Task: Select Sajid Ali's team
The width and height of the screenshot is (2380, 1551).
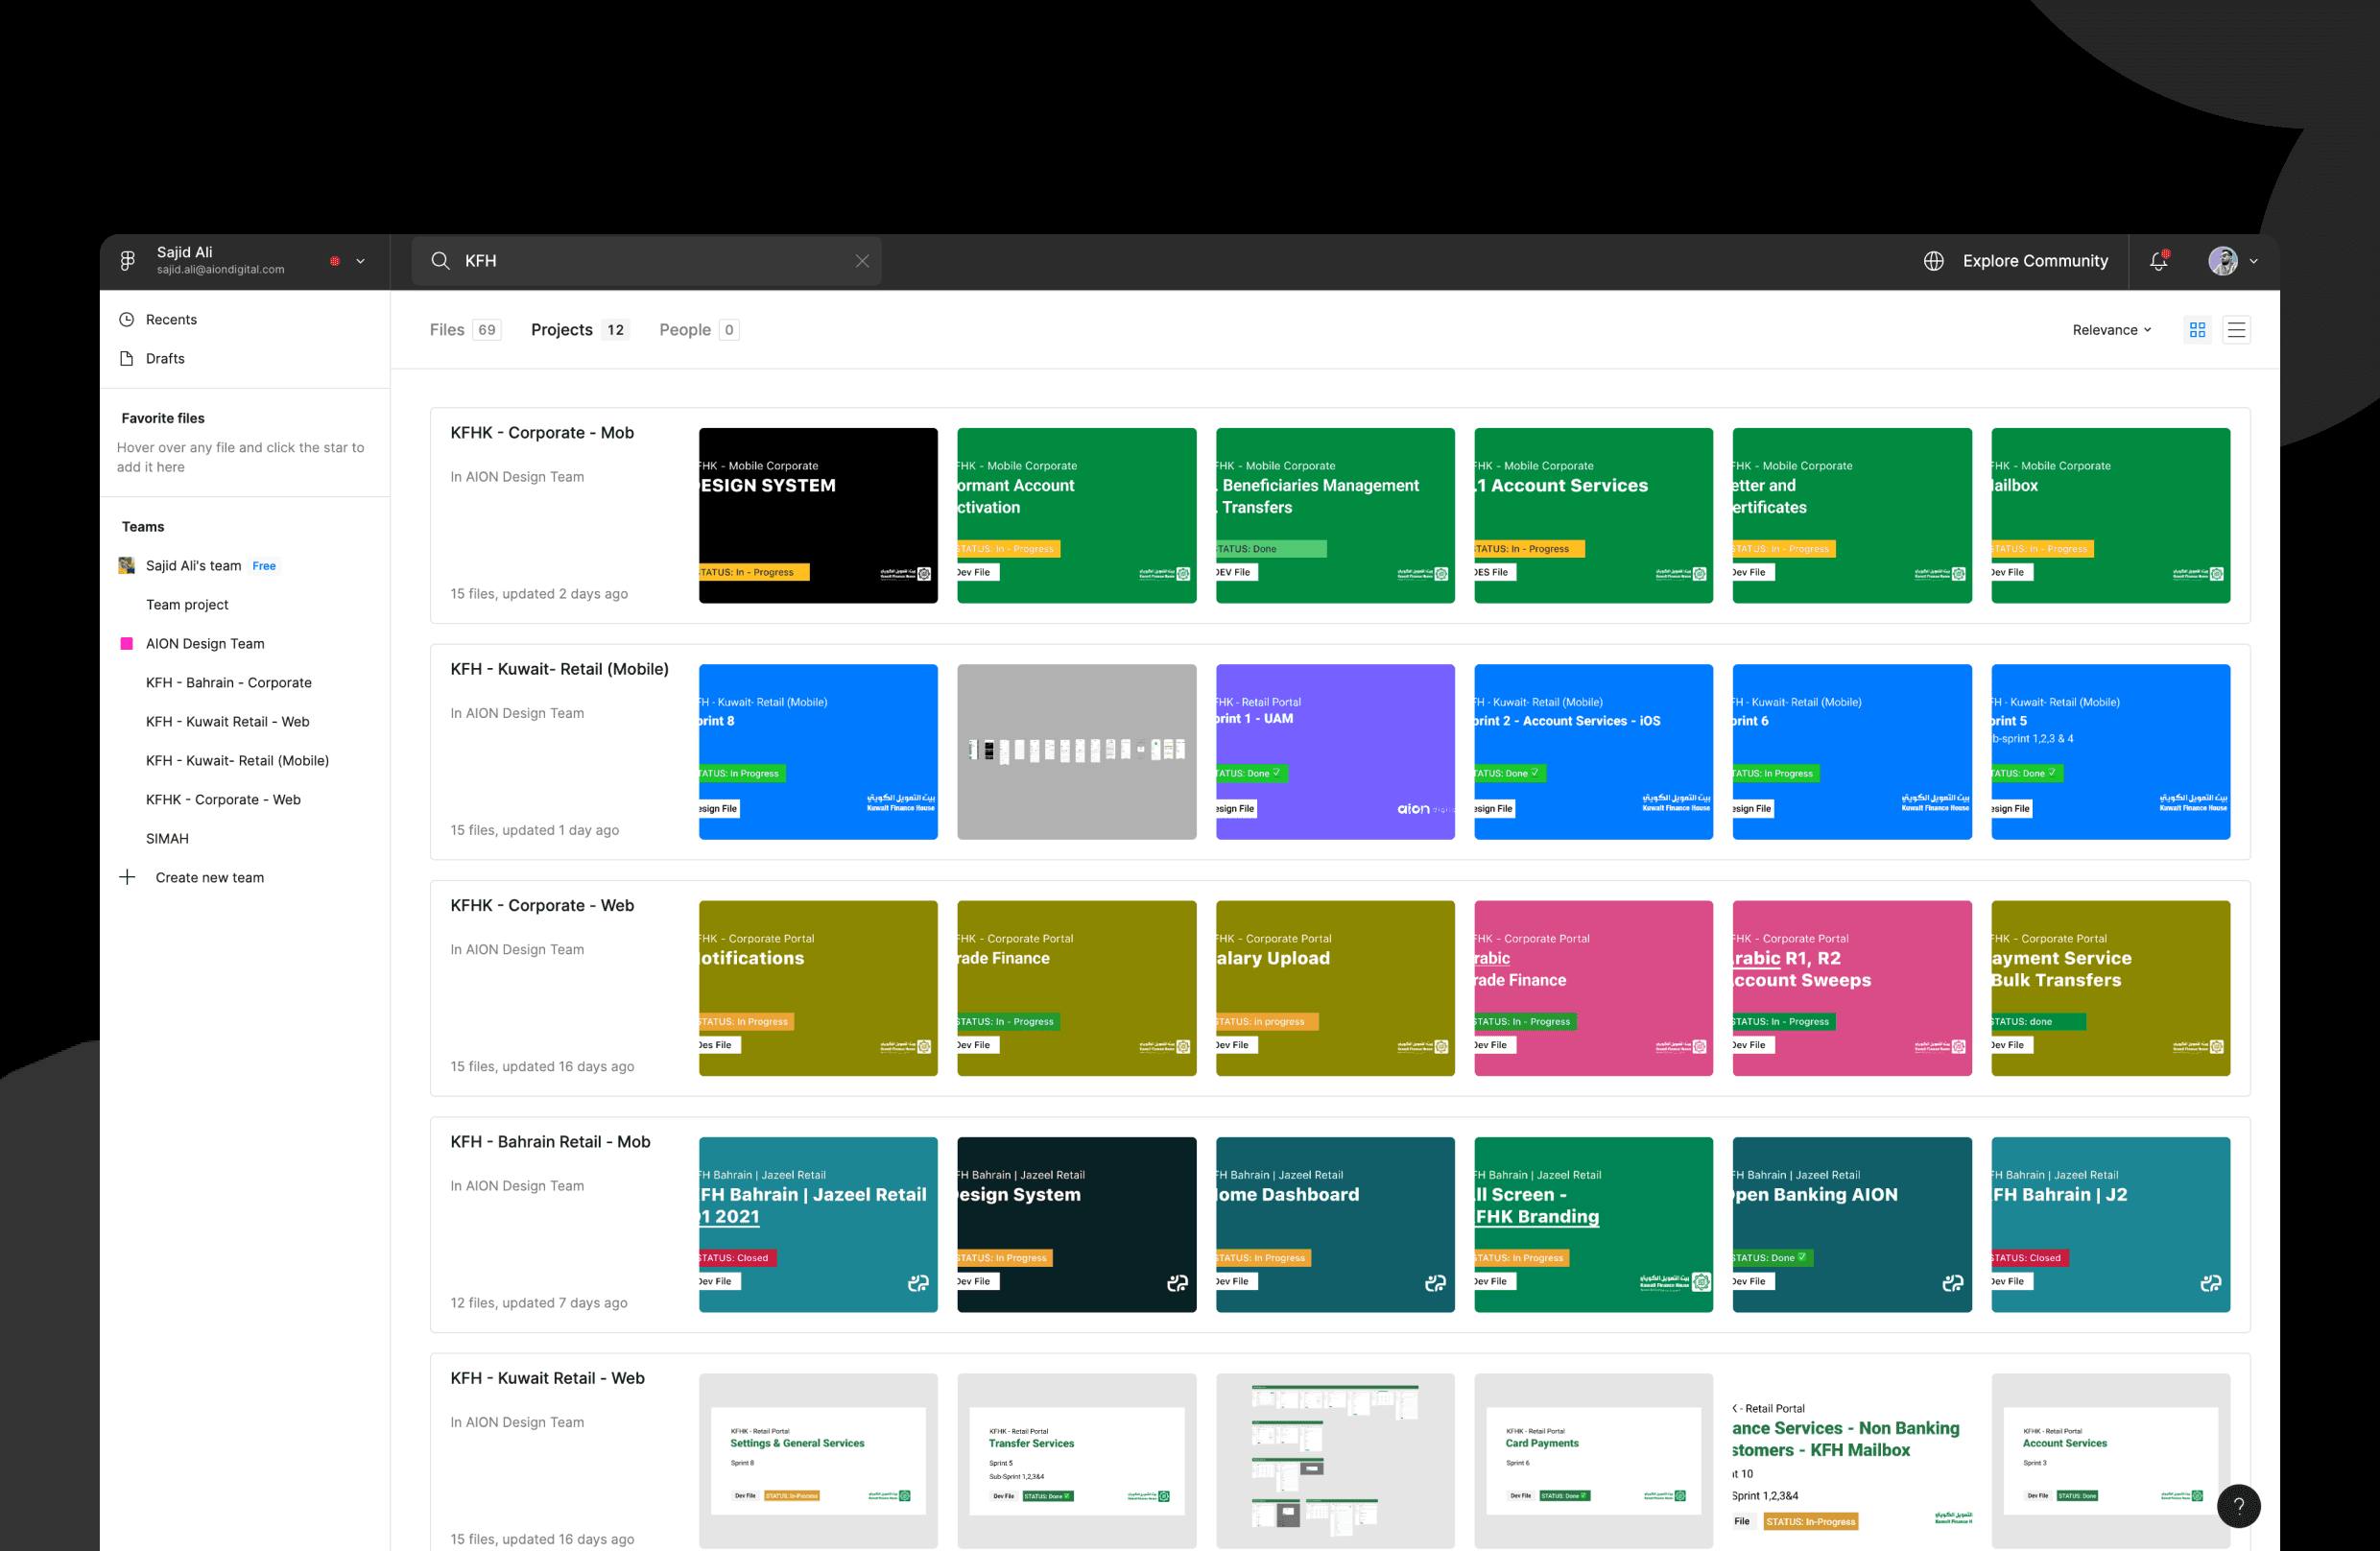Action: [x=194, y=566]
